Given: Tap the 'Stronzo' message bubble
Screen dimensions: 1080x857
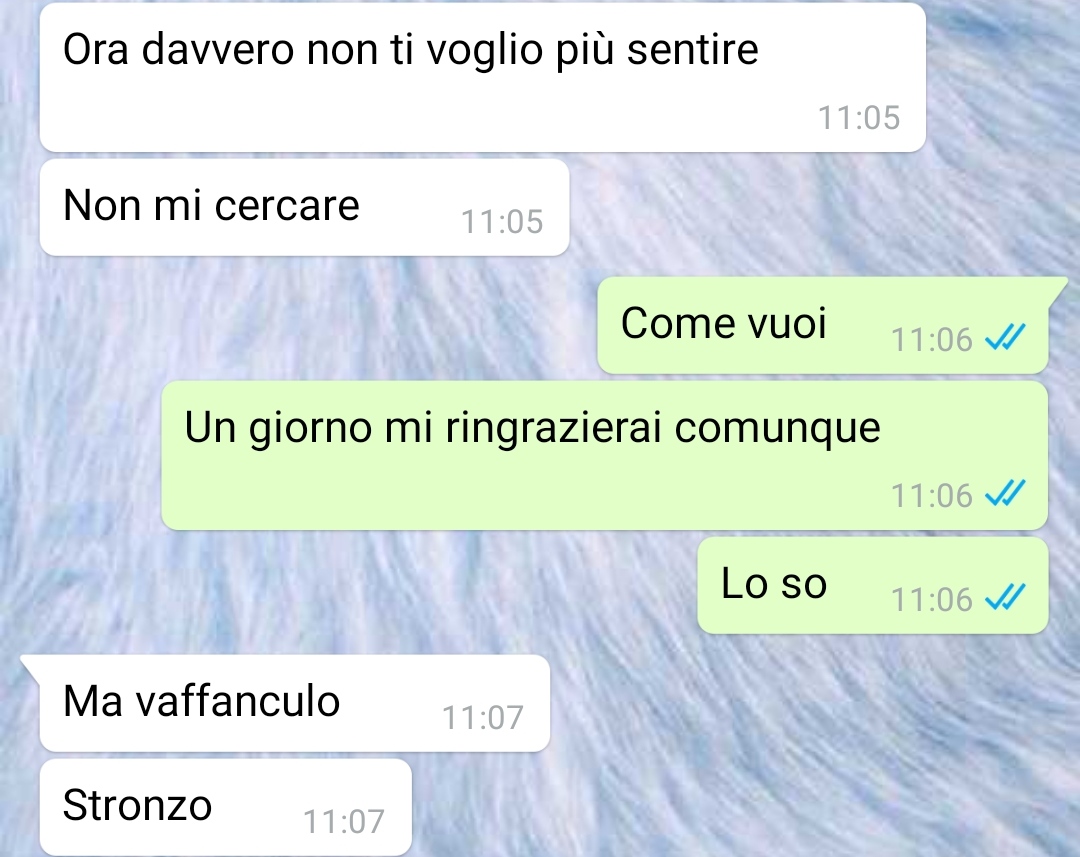Looking at the screenshot, I should point(226,807).
